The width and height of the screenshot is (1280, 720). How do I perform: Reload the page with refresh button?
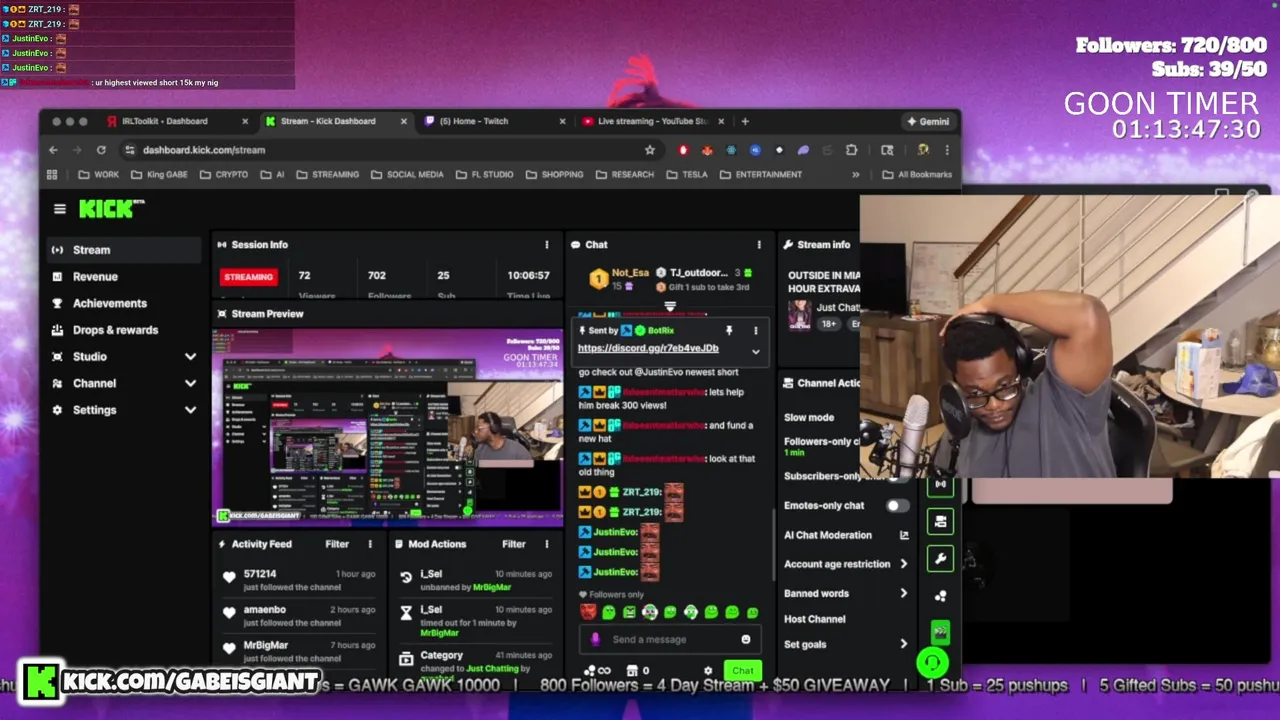101,150
